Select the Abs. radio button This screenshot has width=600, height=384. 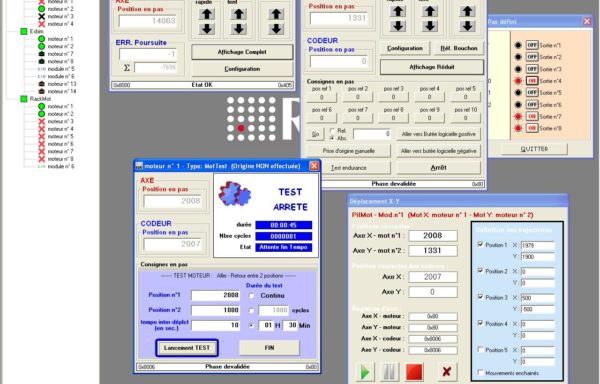coord(332,138)
